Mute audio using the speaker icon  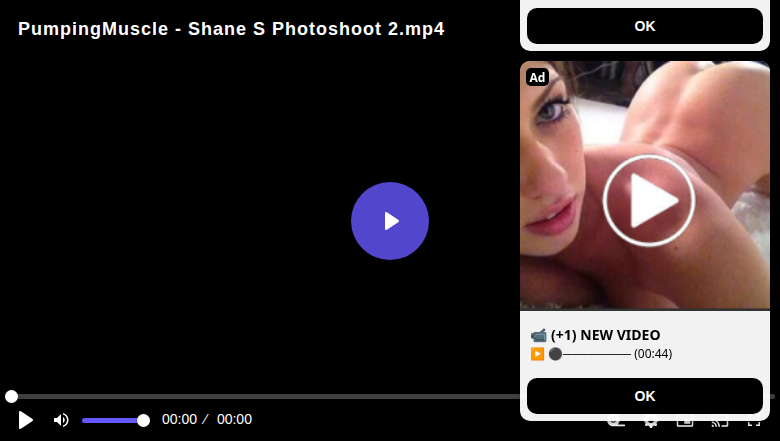[61, 420]
